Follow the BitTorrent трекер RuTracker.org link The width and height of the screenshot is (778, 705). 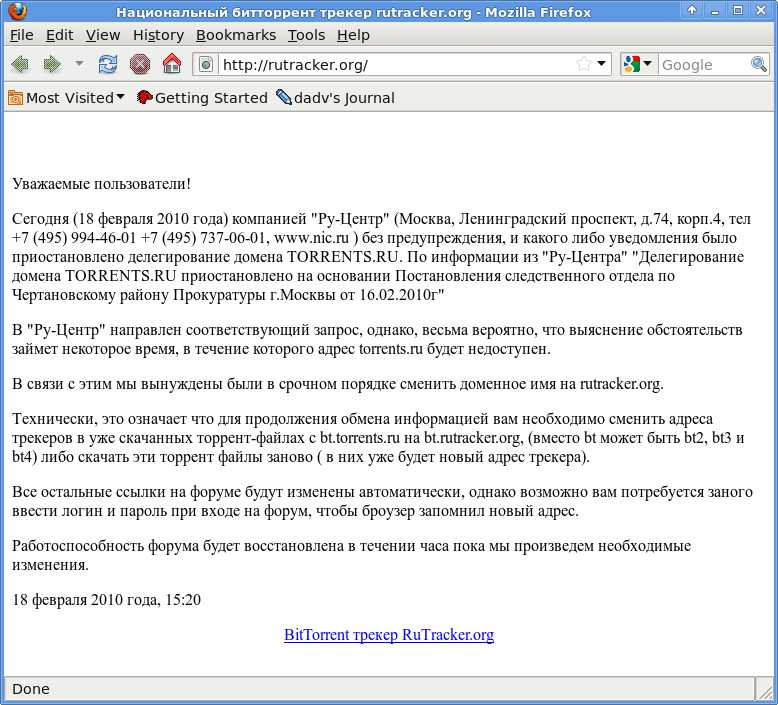[x=389, y=635]
